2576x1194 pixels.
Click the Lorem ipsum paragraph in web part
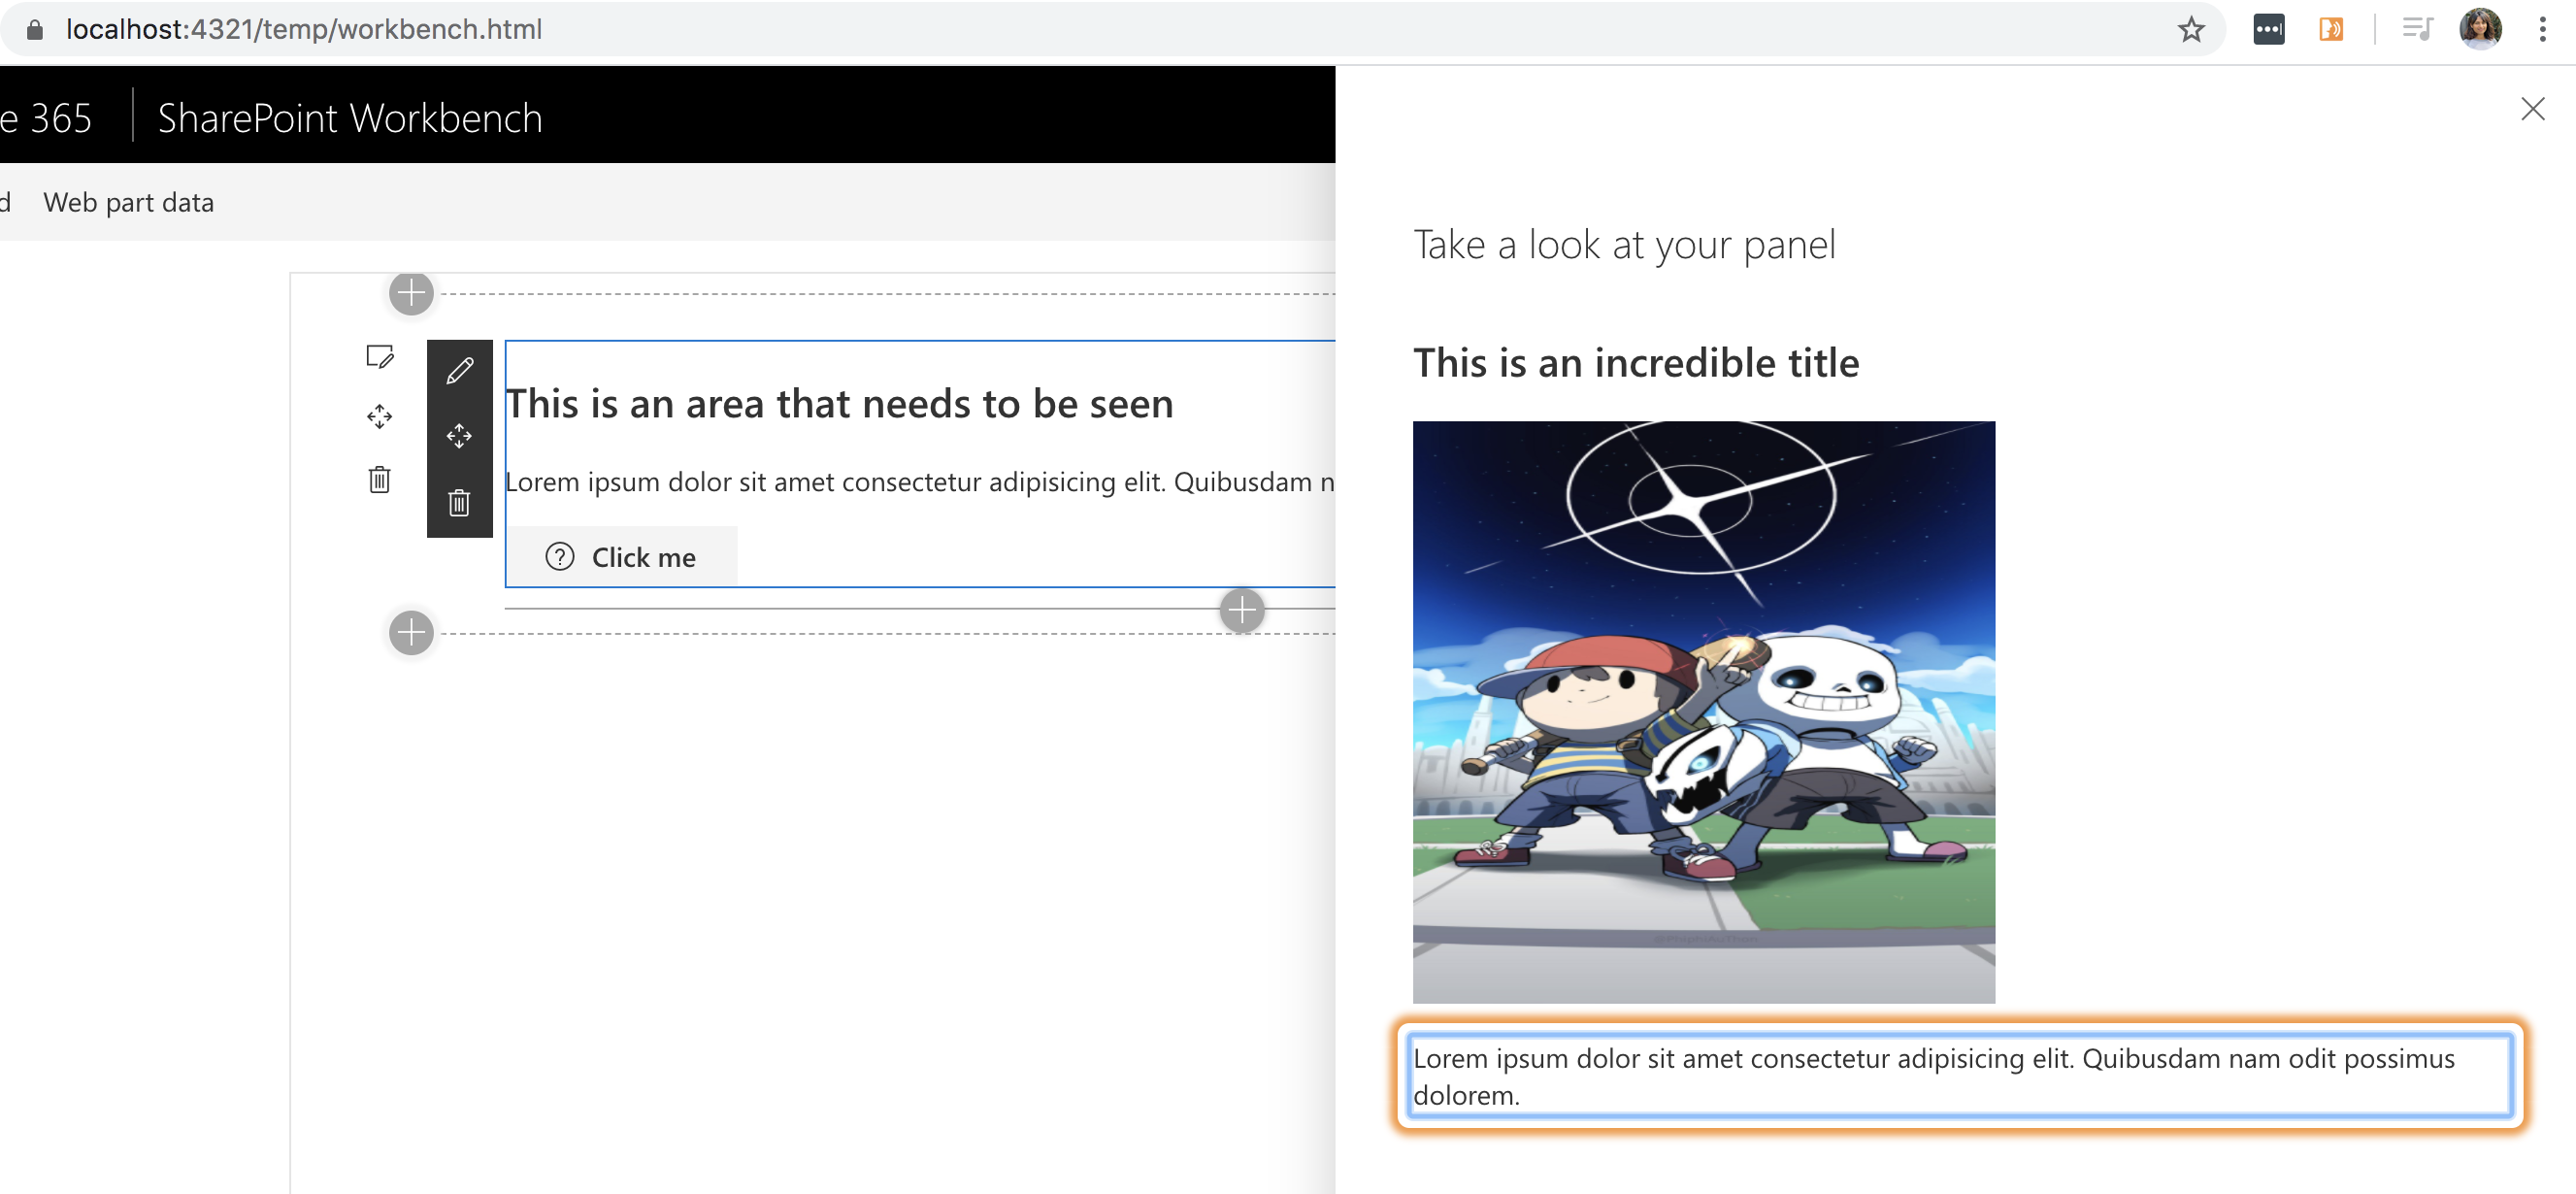click(919, 482)
